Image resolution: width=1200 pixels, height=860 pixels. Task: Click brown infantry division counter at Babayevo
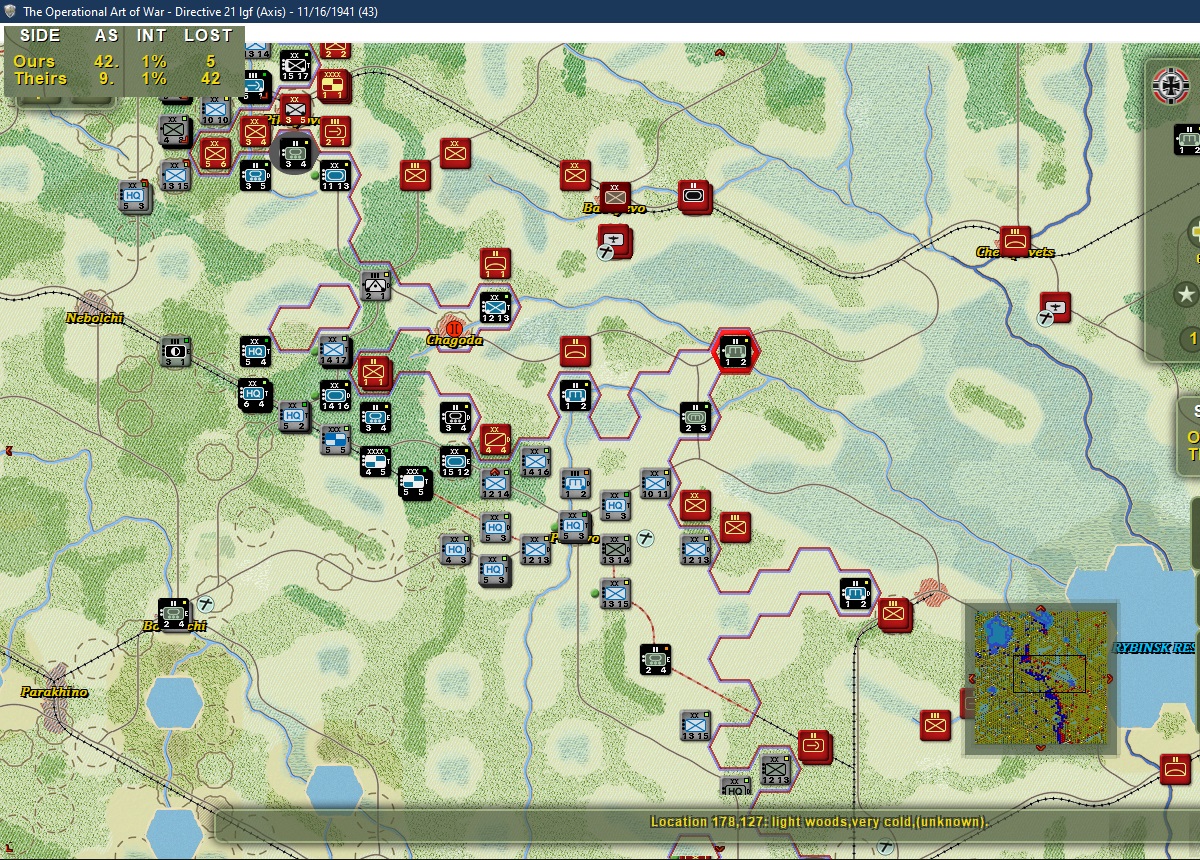[x=615, y=196]
